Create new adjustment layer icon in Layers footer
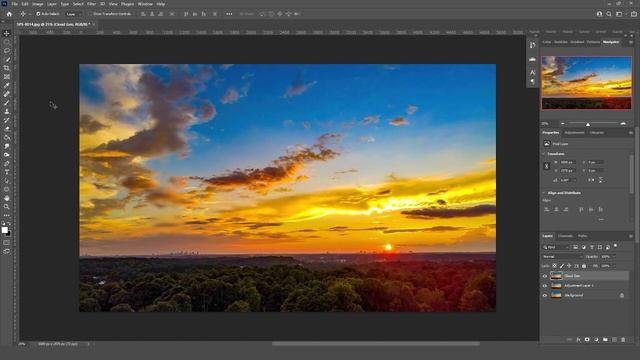This screenshot has width=640, height=360. point(596,340)
